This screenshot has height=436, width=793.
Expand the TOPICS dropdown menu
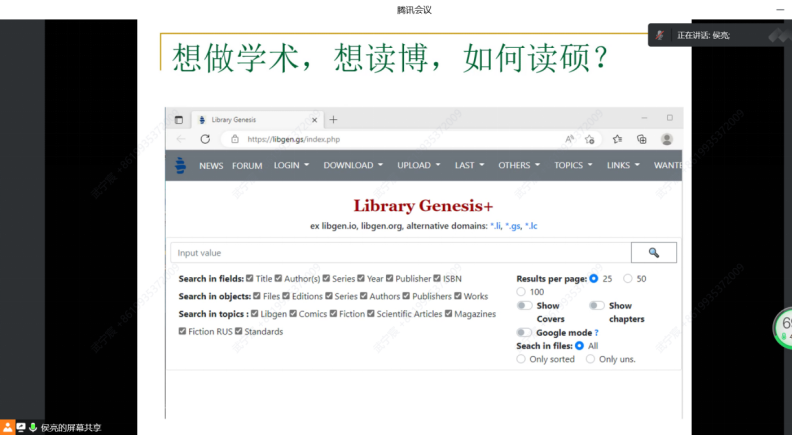(x=573, y=165)
